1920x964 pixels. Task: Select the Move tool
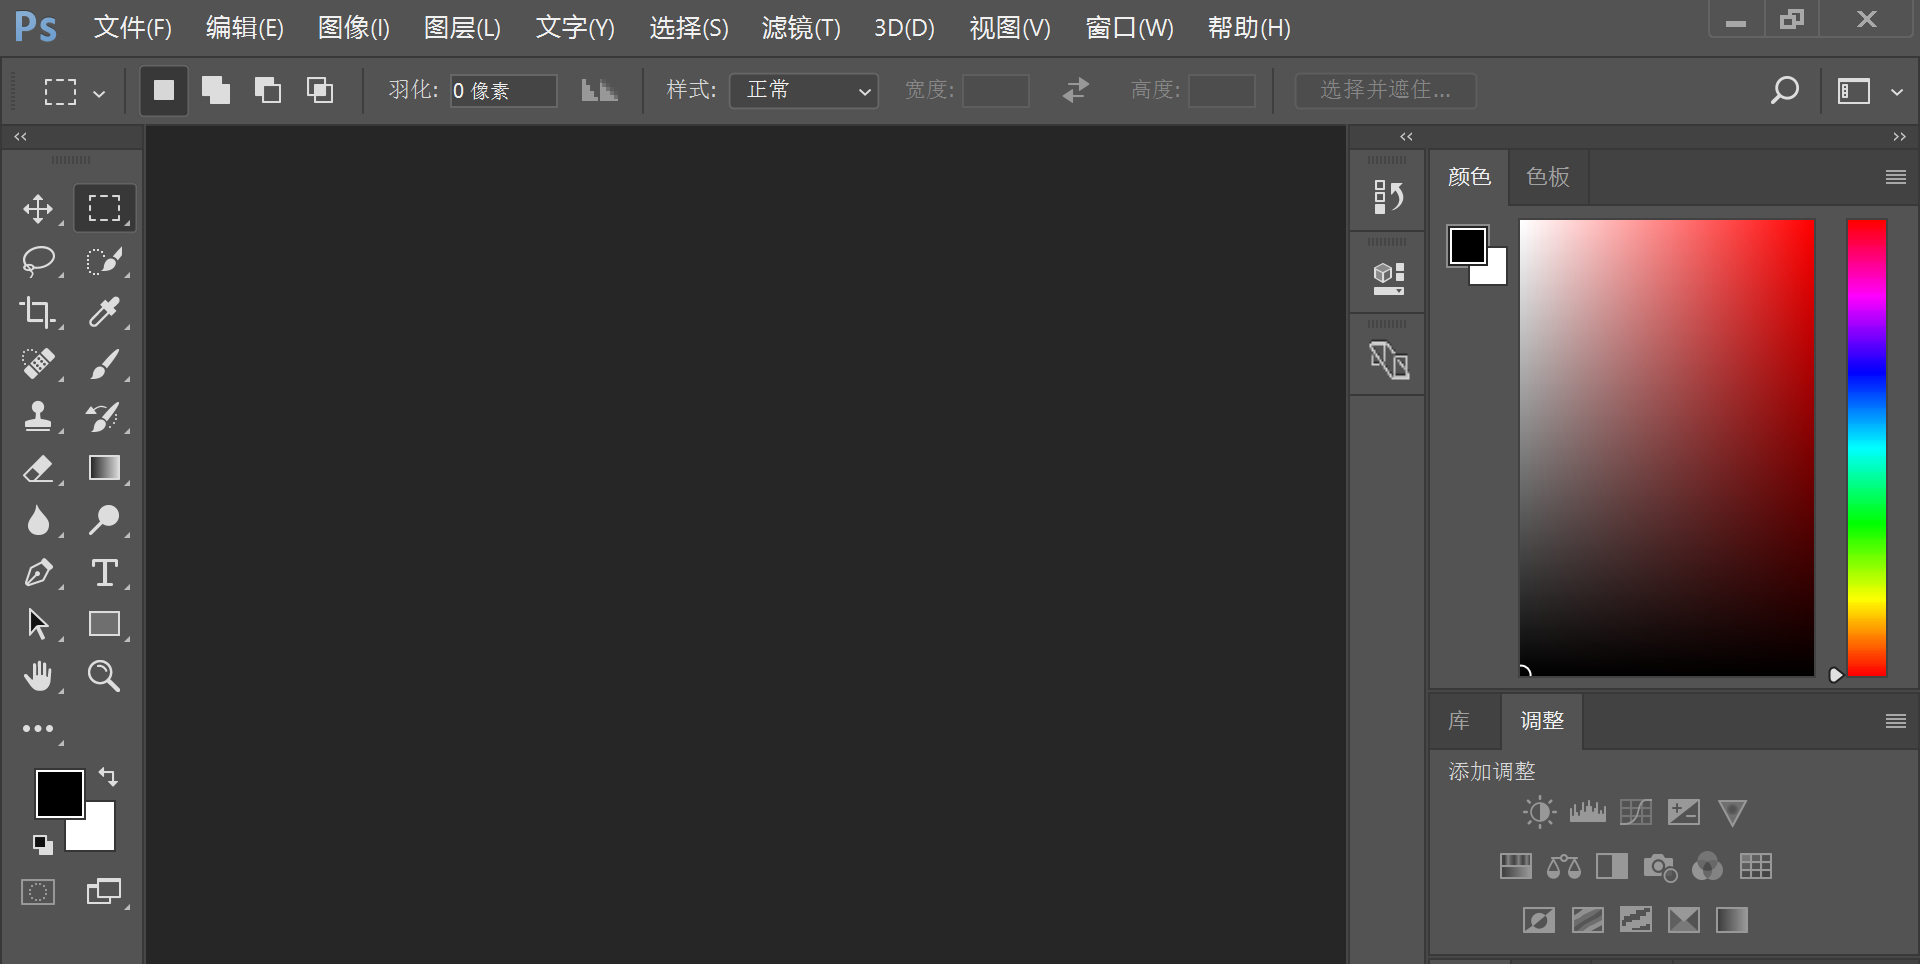40,208
